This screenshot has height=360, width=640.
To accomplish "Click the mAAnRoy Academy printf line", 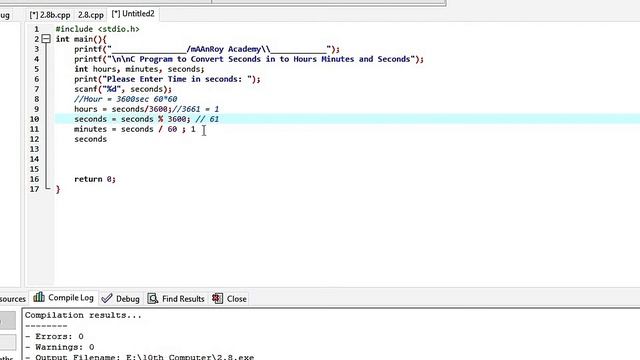I will (x=207, y=49).
